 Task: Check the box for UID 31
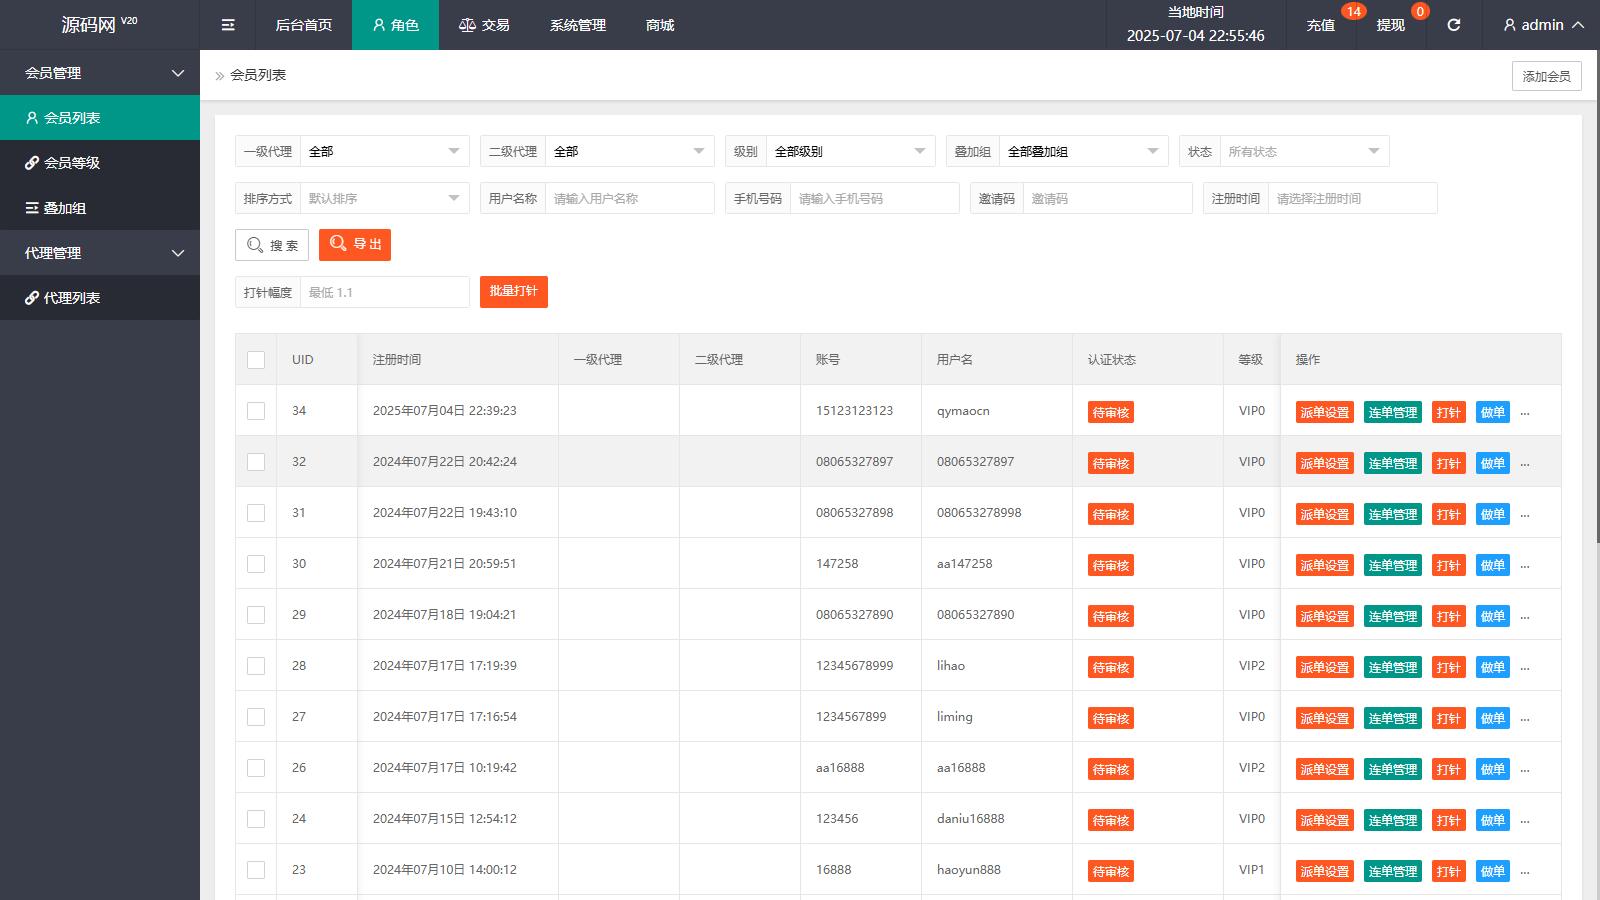(256, 513)
